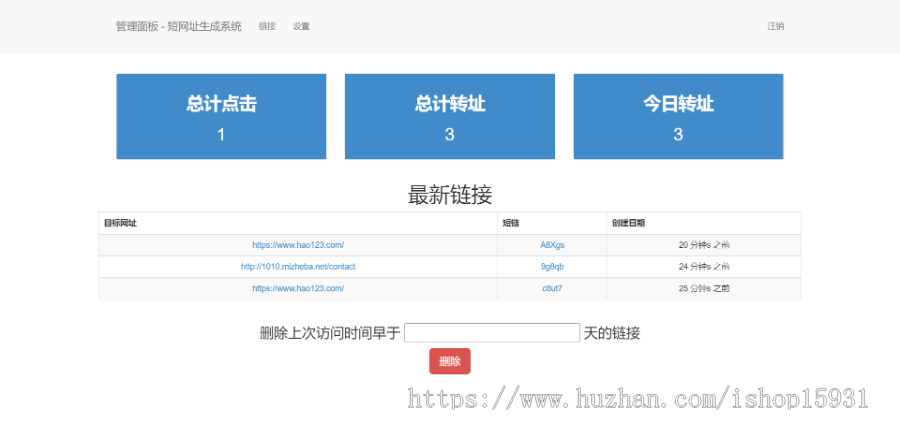Click the 删除上次访问时间早于 label
Image resolution: width=900 pixels, height=423 pixels.
pos(330,333)
